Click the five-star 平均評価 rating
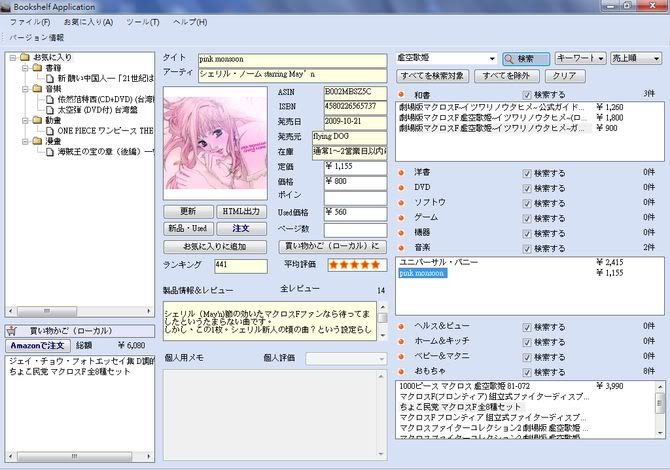 click(355, 265)
